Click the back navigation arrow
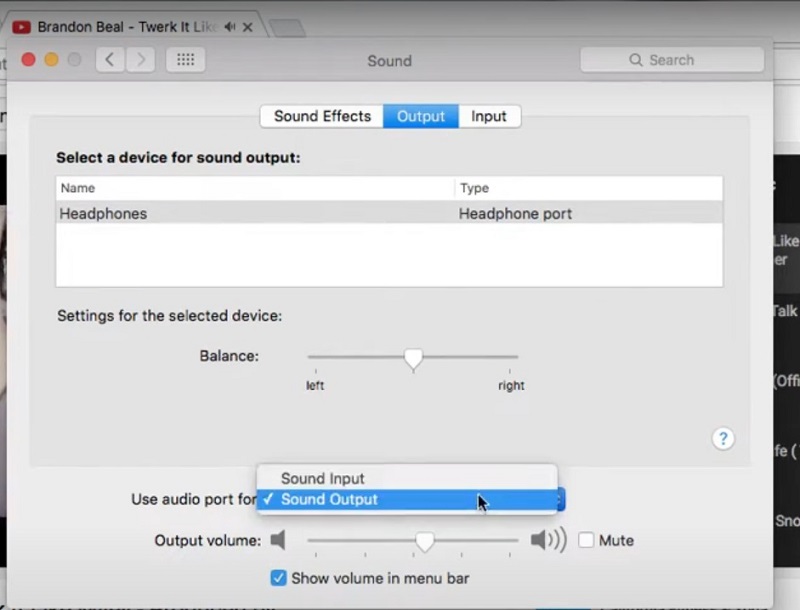This screenshot has width=800, height=610. click(x=110, y=60)
